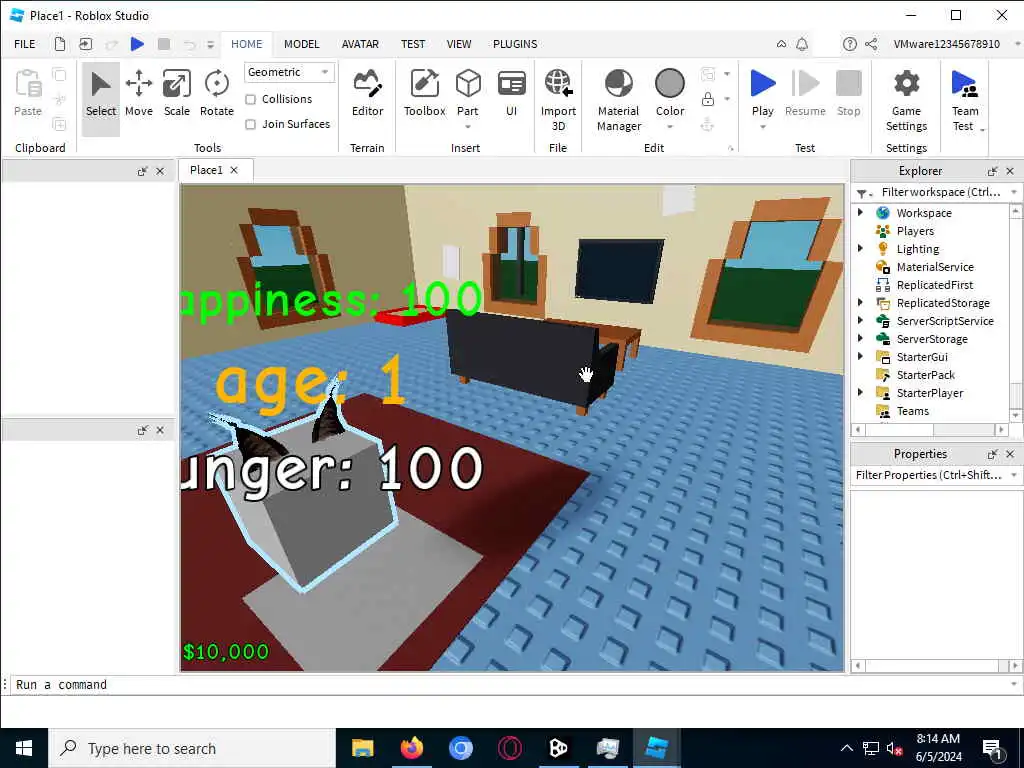This screenshot has height=768, width=1024.
Task: Click the anchor icon in Edit group
Action: coord(707,124)
